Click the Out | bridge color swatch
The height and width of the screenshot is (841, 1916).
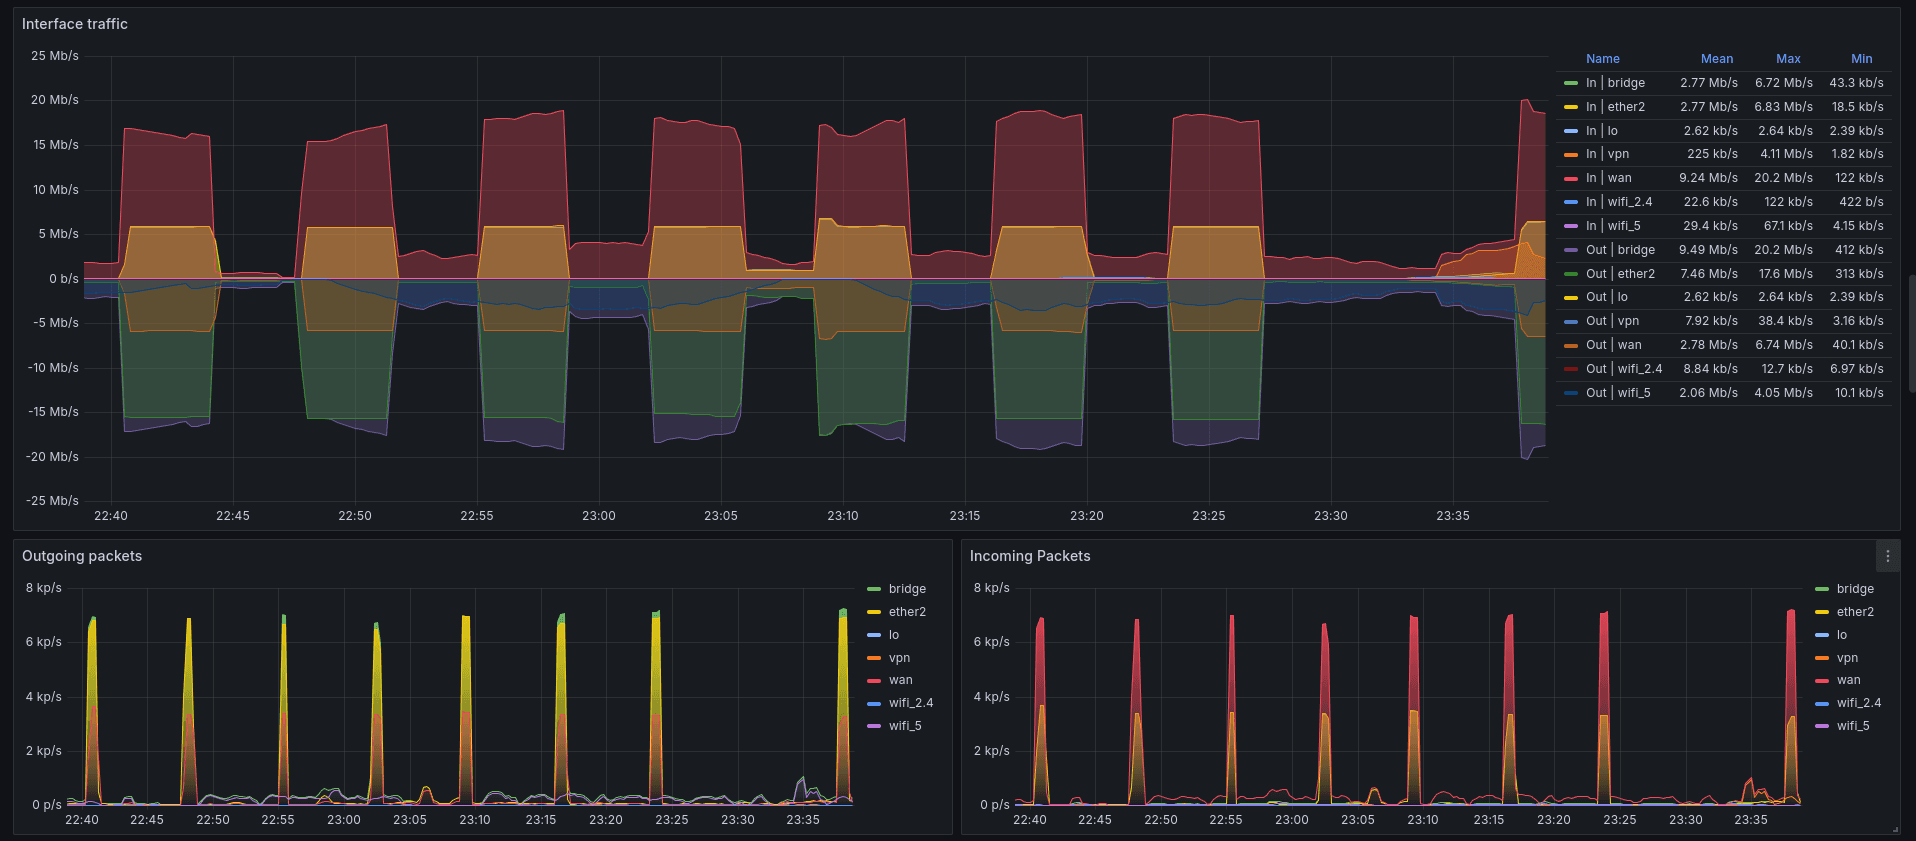(x=1571, y=250)
